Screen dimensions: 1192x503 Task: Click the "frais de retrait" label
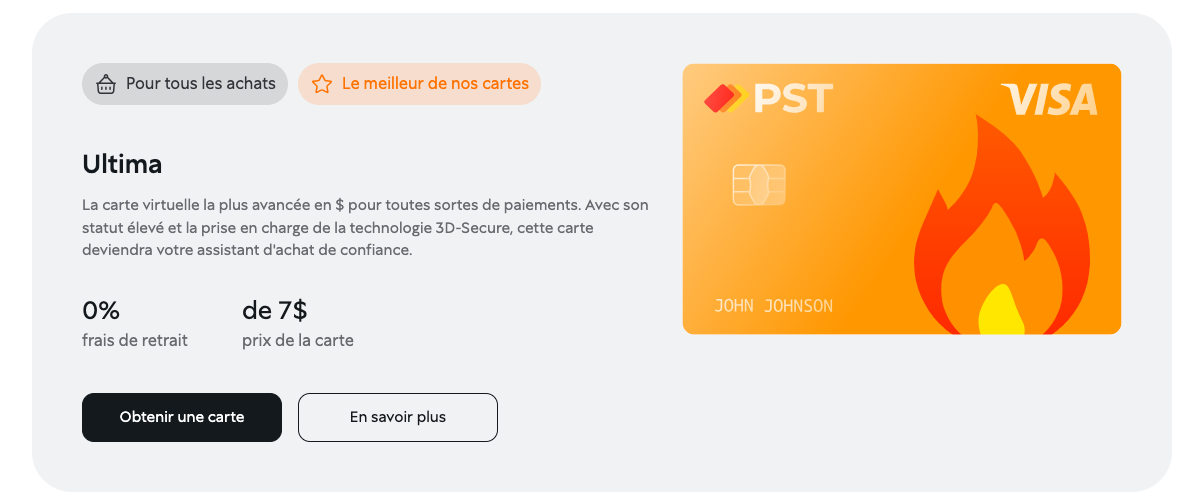coord(135,340)
